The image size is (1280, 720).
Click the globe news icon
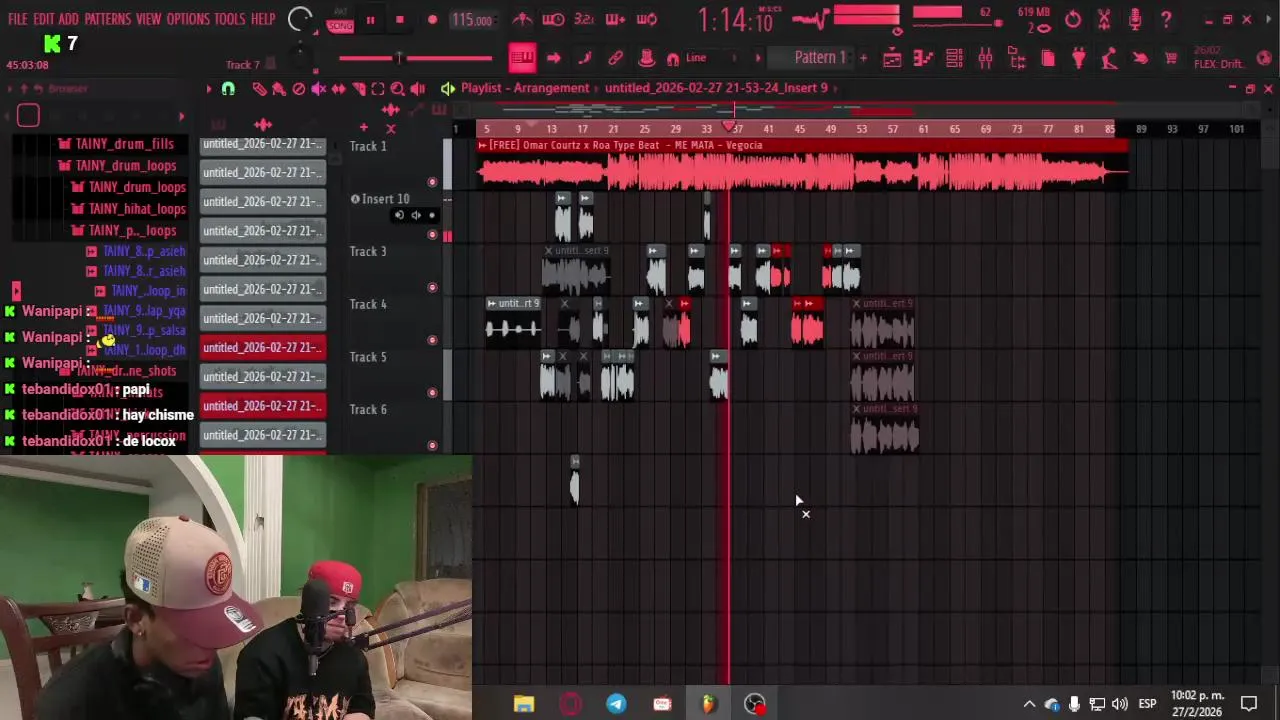tap(1266, 58)
